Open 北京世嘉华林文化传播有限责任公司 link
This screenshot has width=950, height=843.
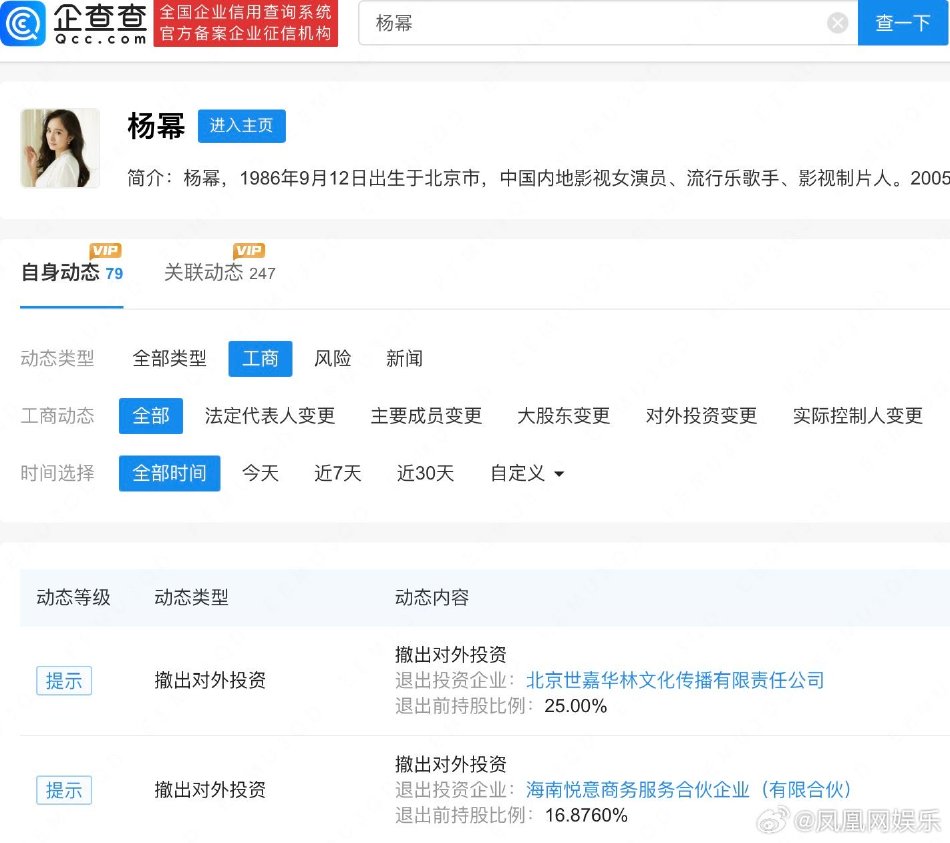click(675, 680)
